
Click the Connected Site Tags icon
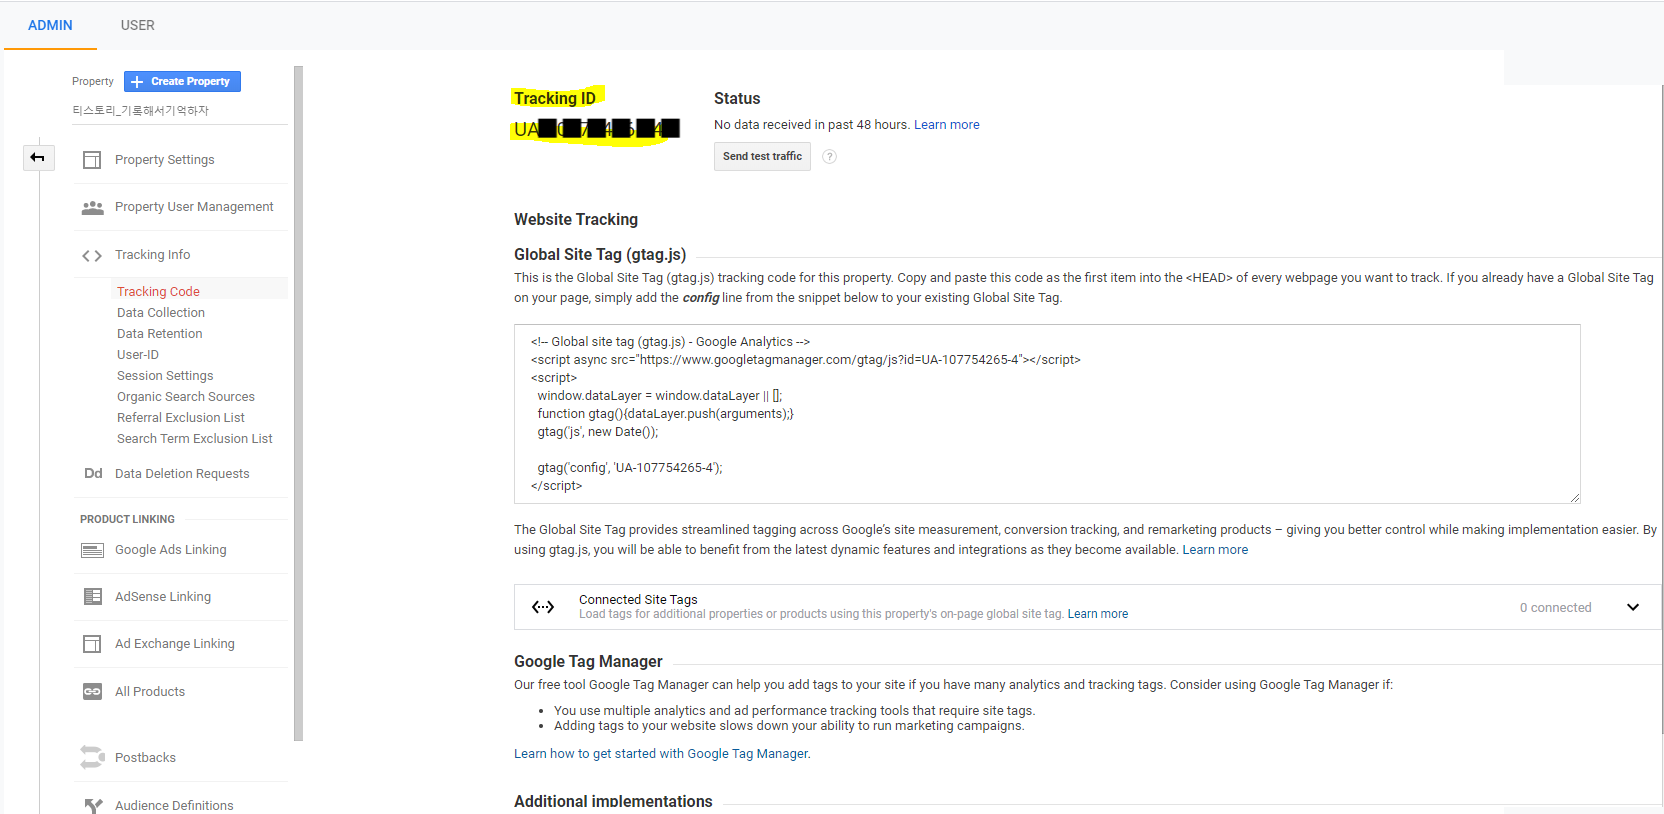pos(543,607)
